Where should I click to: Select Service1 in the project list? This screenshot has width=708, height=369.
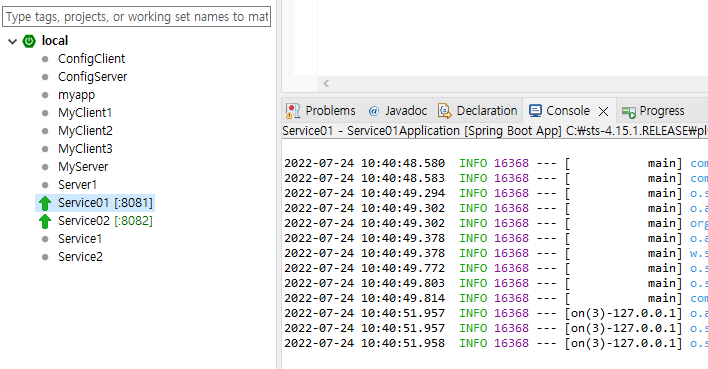pyautogui.click(x=79, y=239)
